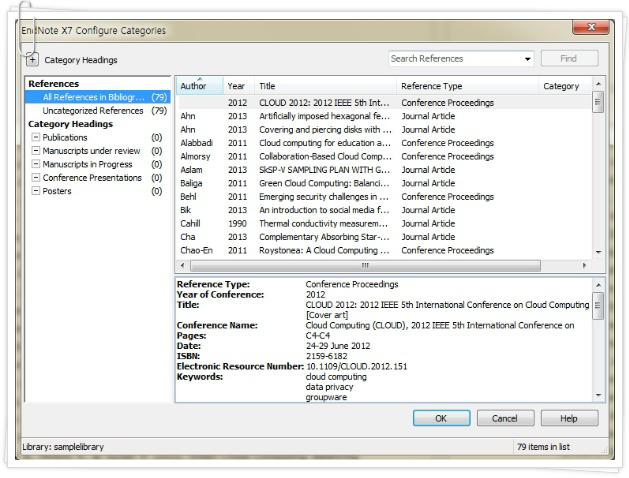The image size is (629, 478).
Task: Select Behl Emerging security challenges reference
Action: [x=384, y=197]
